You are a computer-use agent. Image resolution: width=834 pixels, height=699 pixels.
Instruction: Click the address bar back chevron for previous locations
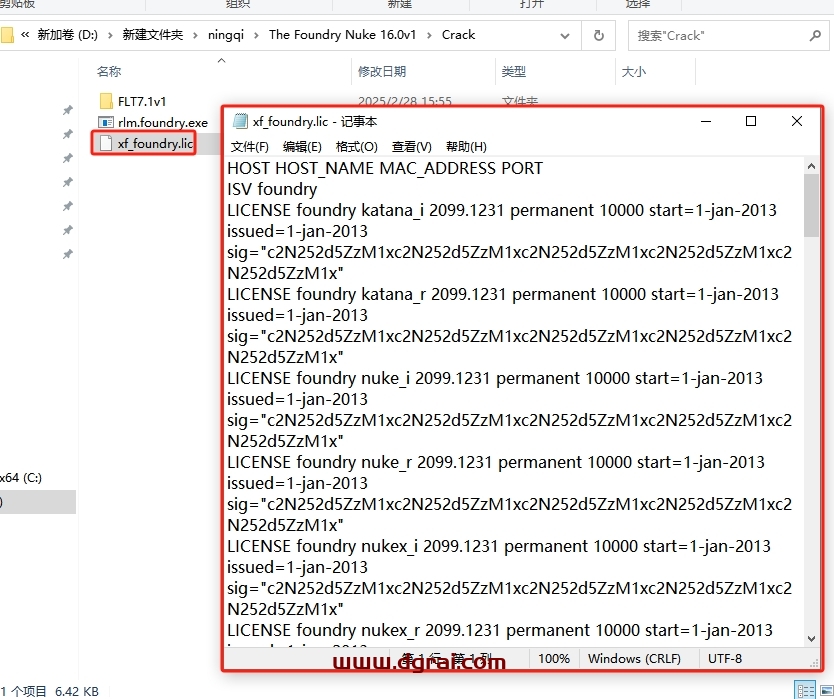tap(25, 35)
